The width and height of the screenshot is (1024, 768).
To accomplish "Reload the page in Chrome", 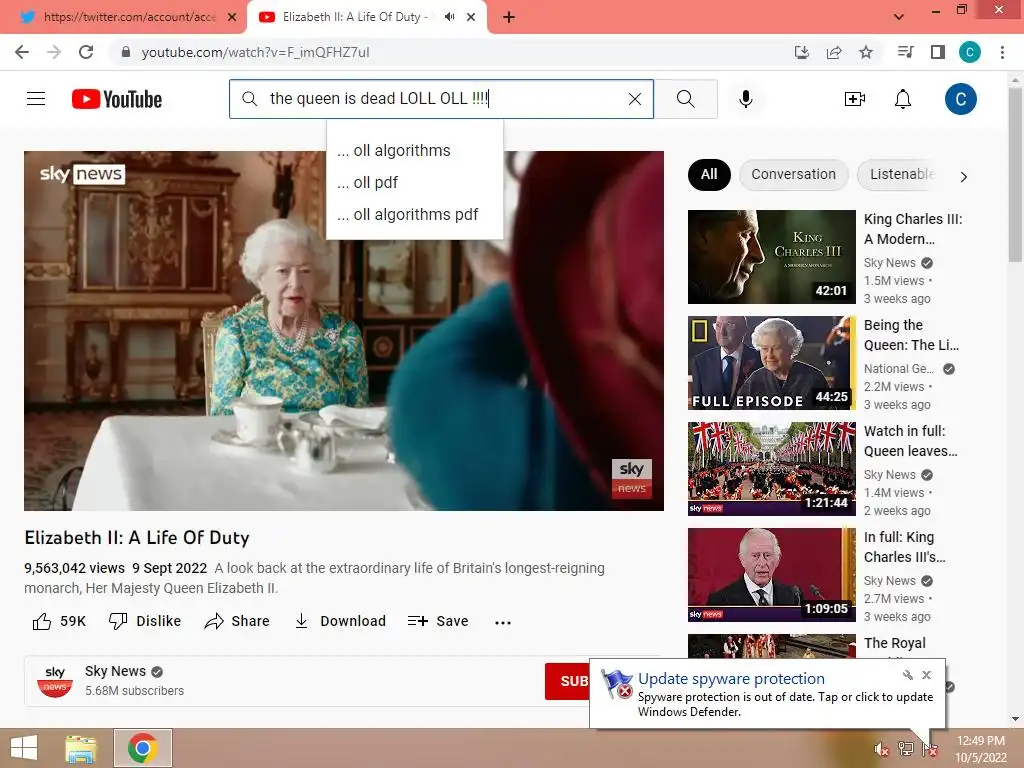I will tap(86, 52).
